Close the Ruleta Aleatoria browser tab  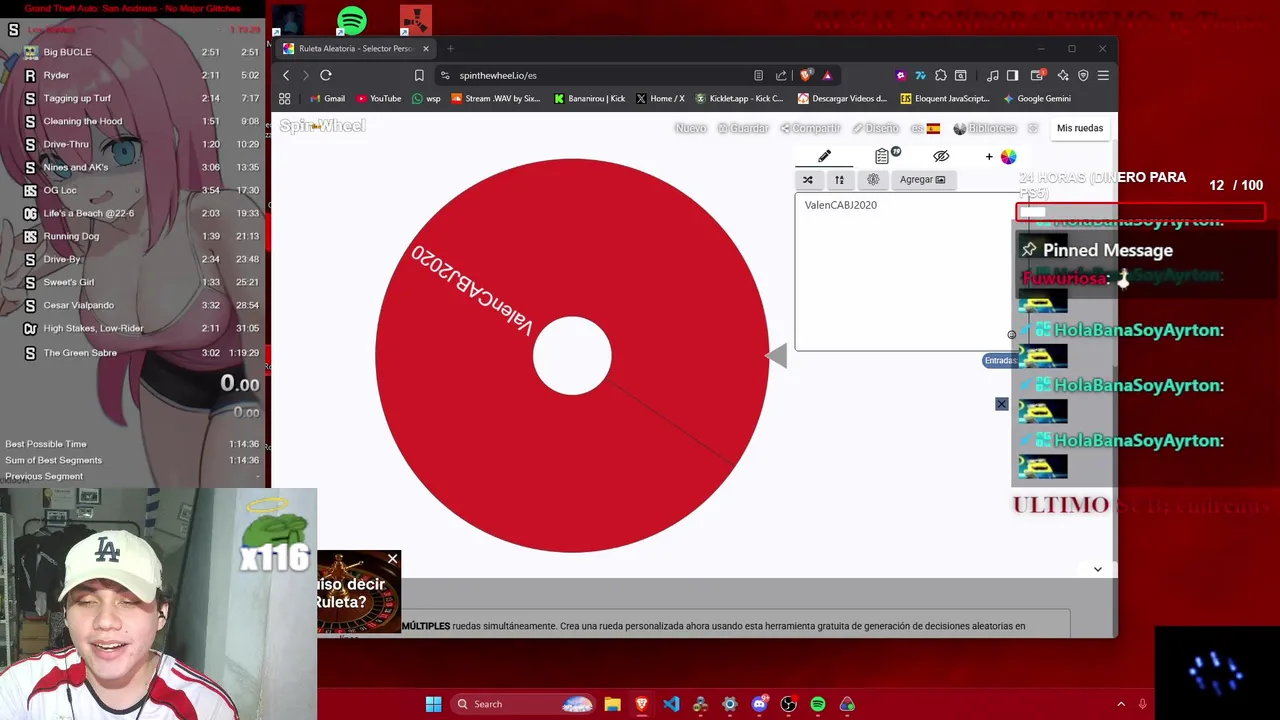[x=425, y=48]
